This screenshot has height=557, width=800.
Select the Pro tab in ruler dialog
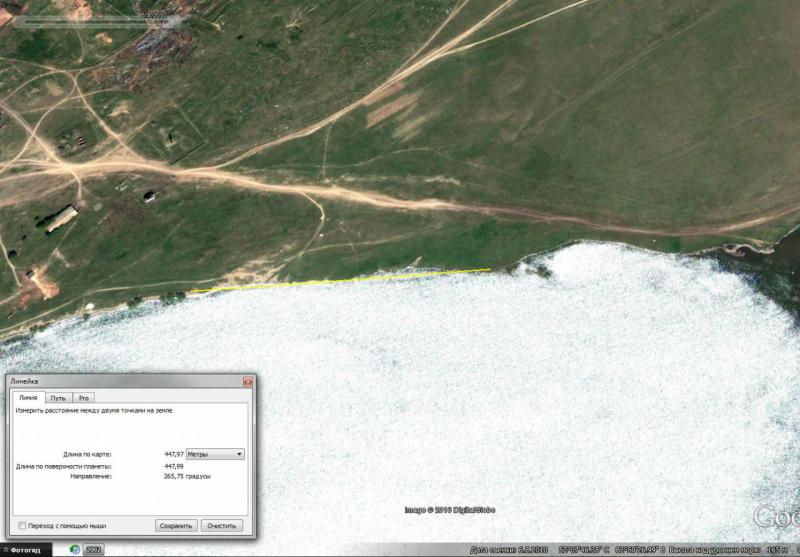[x=84, y=398]
